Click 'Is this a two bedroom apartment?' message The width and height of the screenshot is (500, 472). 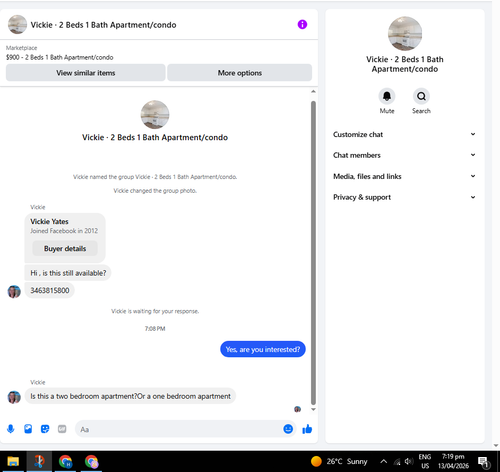point(130,396)
